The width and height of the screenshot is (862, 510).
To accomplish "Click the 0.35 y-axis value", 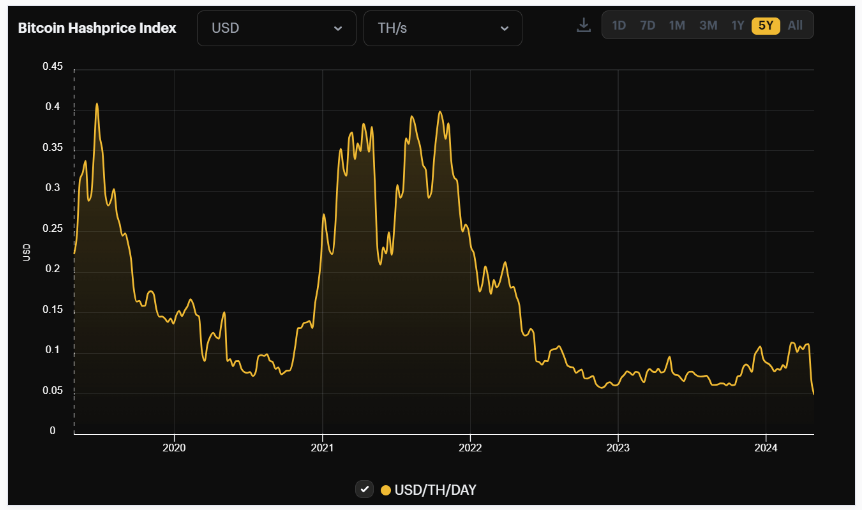I will point(53,147).
